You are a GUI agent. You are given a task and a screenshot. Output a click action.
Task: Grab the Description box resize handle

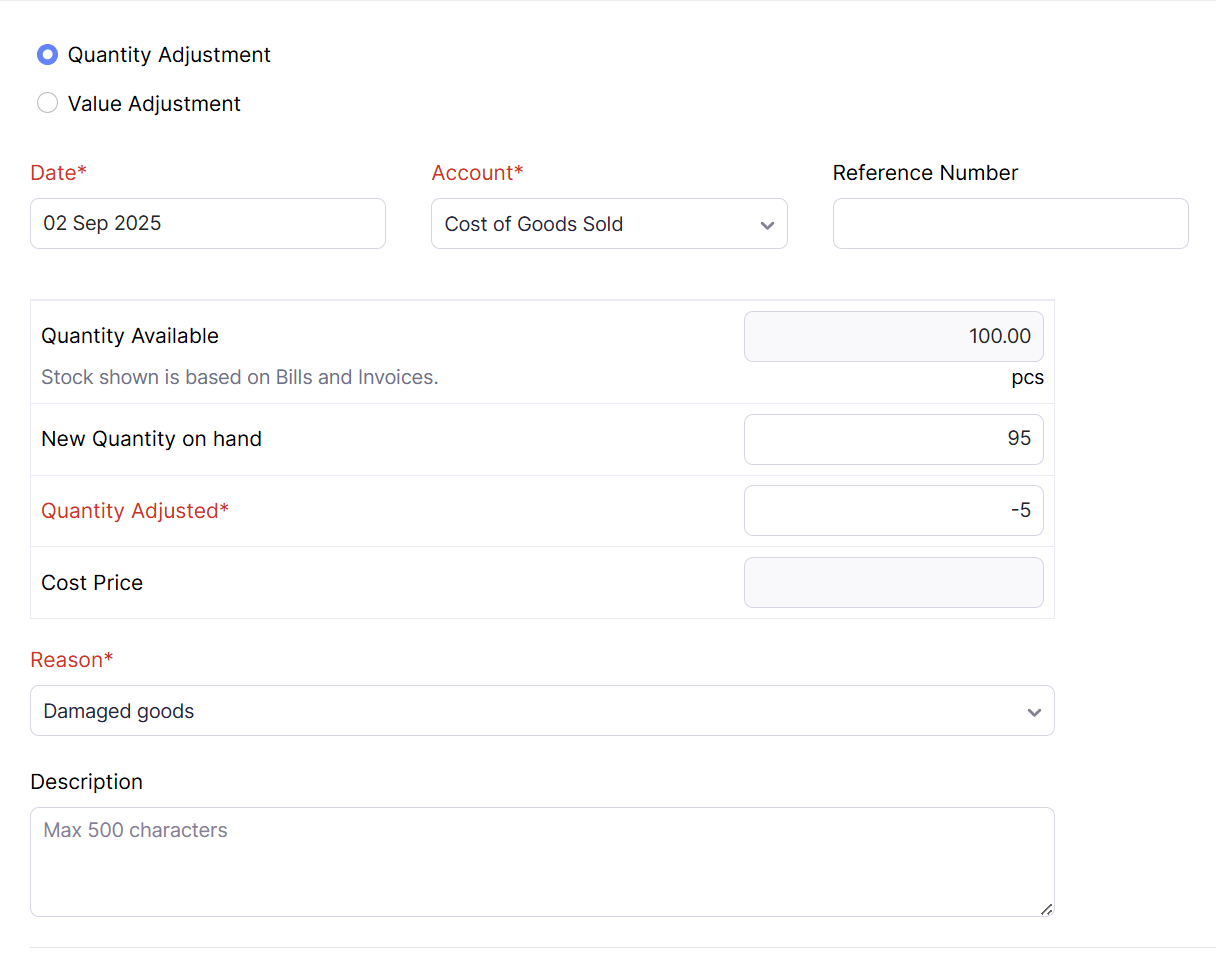[x=1046, y=909]
